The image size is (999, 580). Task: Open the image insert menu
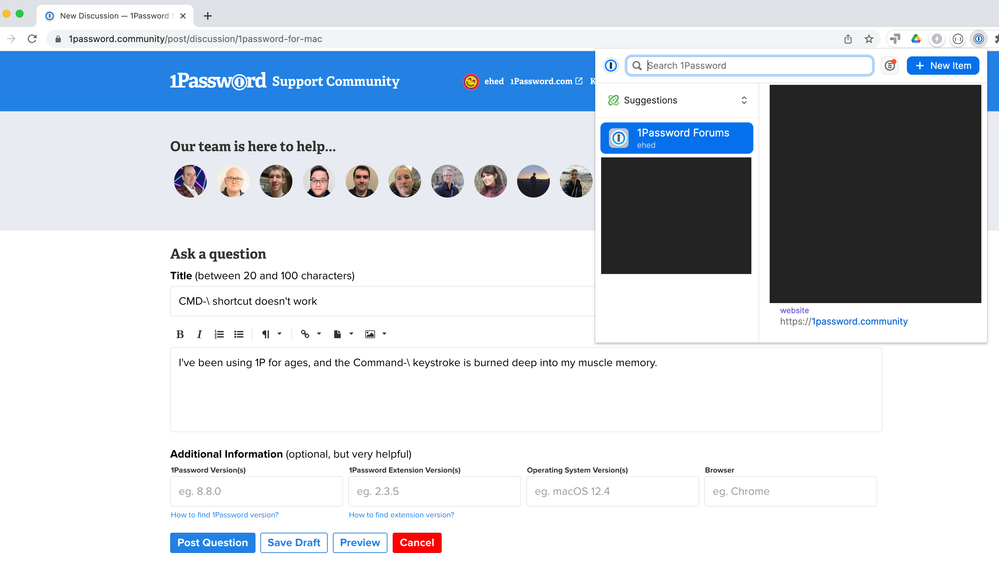pyautogui.click(x=375, y=334)
